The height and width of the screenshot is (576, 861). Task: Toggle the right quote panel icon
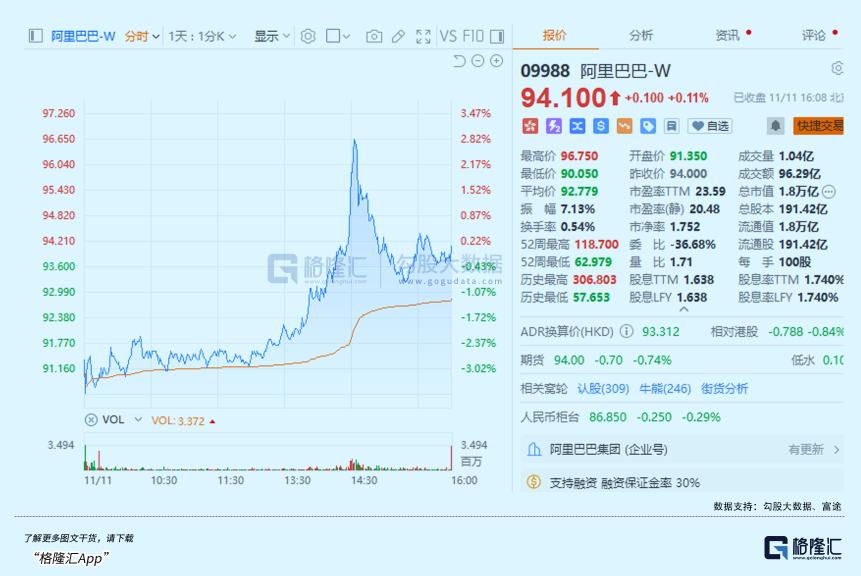(497, 36)
